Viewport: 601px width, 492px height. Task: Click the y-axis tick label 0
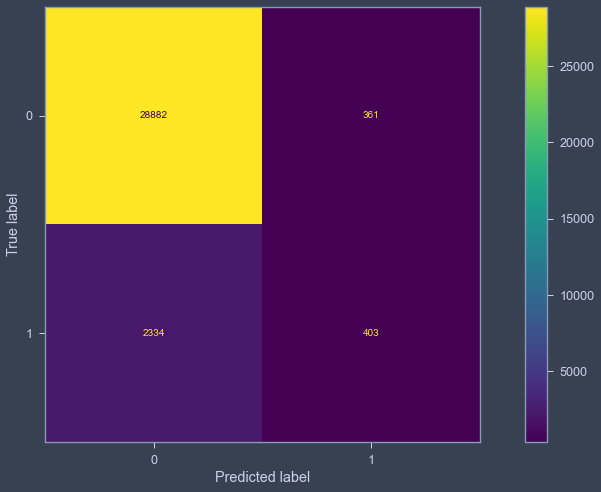(x=29, y=116)
